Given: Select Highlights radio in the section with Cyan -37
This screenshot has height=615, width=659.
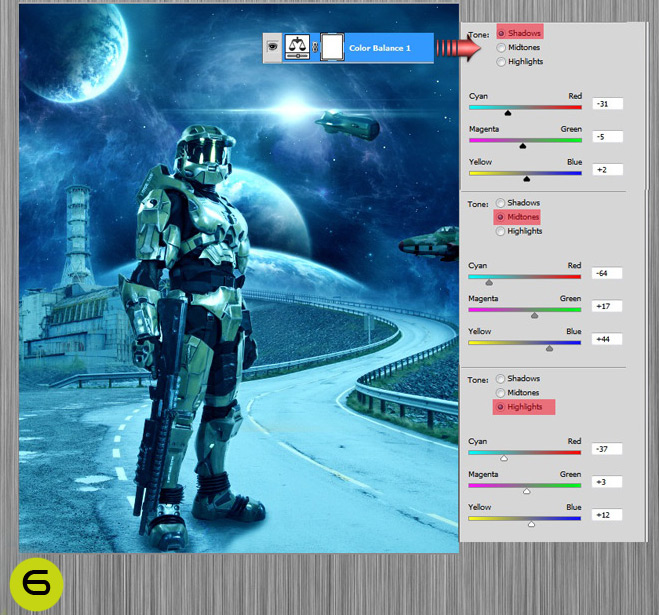Looking at the screenshot, I should [500, 407].
